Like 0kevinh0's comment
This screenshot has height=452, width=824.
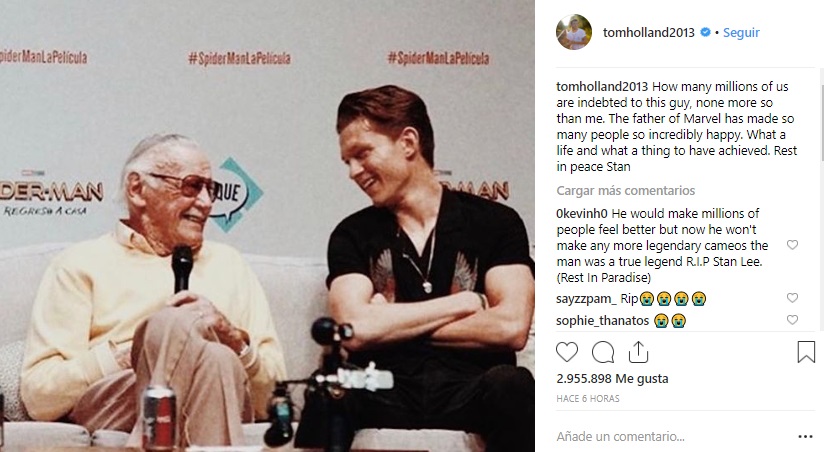pyautogui.click(x=792, y=245)
